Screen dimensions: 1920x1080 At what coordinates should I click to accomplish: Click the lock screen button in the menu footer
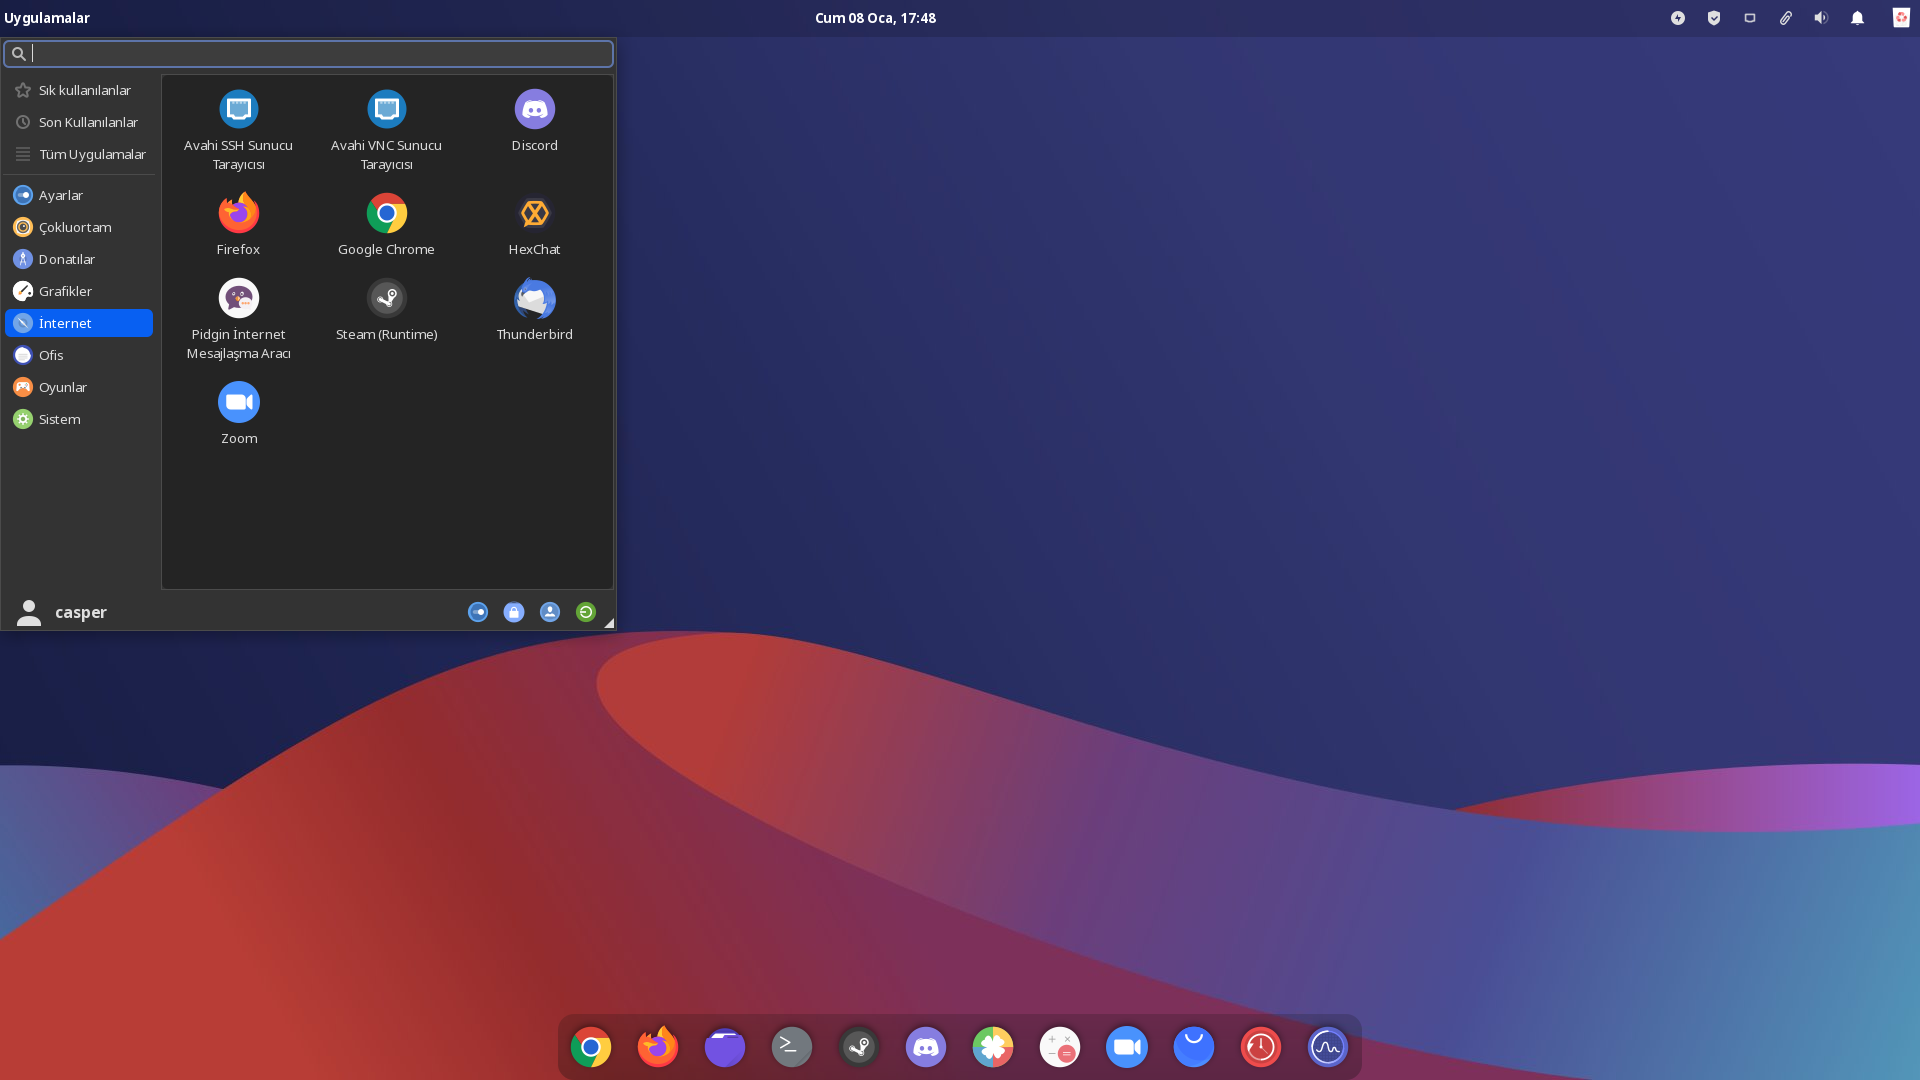(x=514, y=612)
